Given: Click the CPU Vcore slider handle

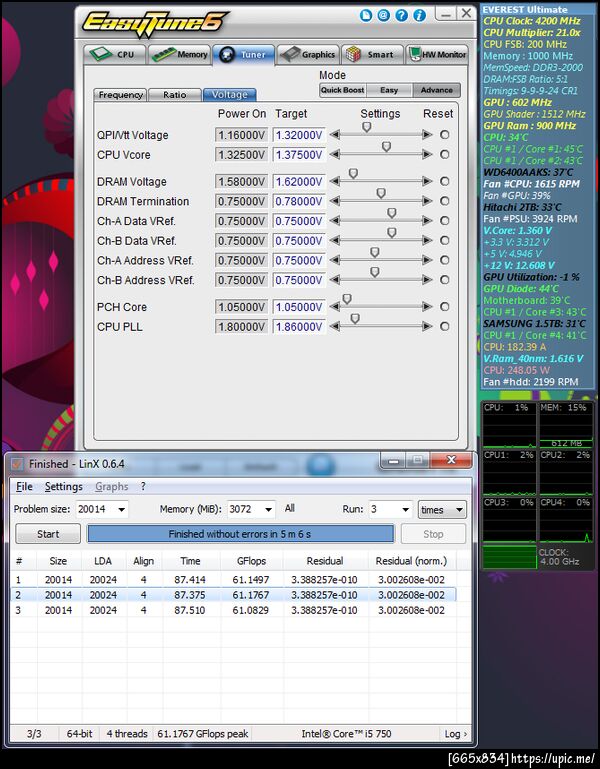Looking at the screenshot, I should click(x=387, y=147).
